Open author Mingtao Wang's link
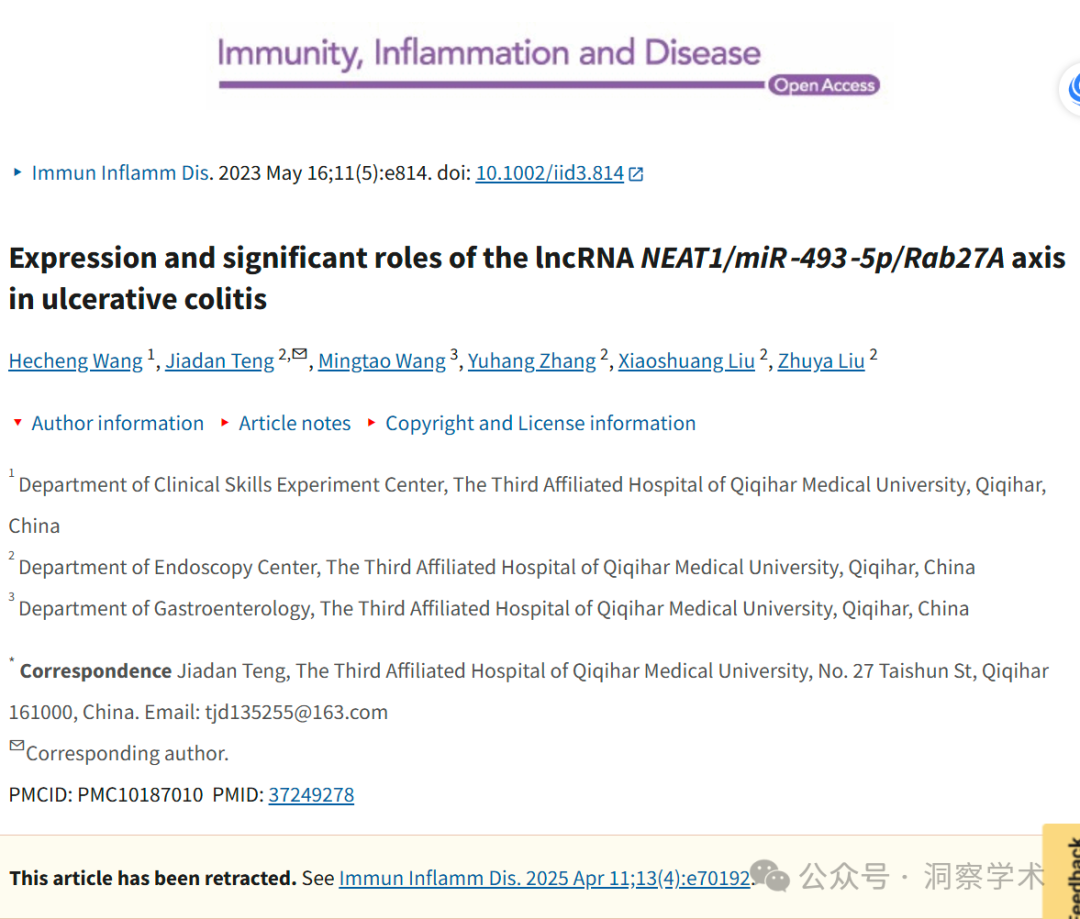1080x919 pixels. click(382, 361)
